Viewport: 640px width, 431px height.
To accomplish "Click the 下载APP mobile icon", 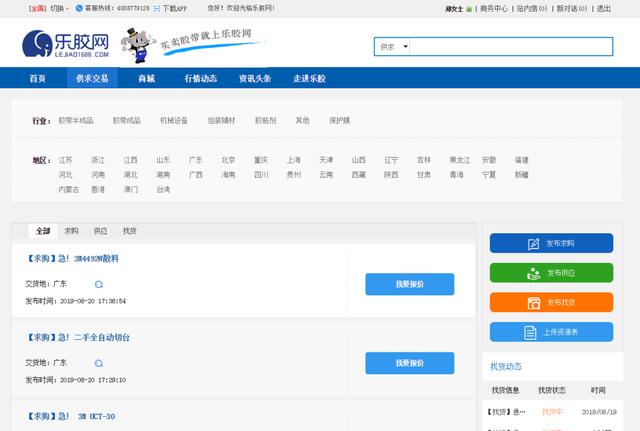I will (x=158, y=8).
